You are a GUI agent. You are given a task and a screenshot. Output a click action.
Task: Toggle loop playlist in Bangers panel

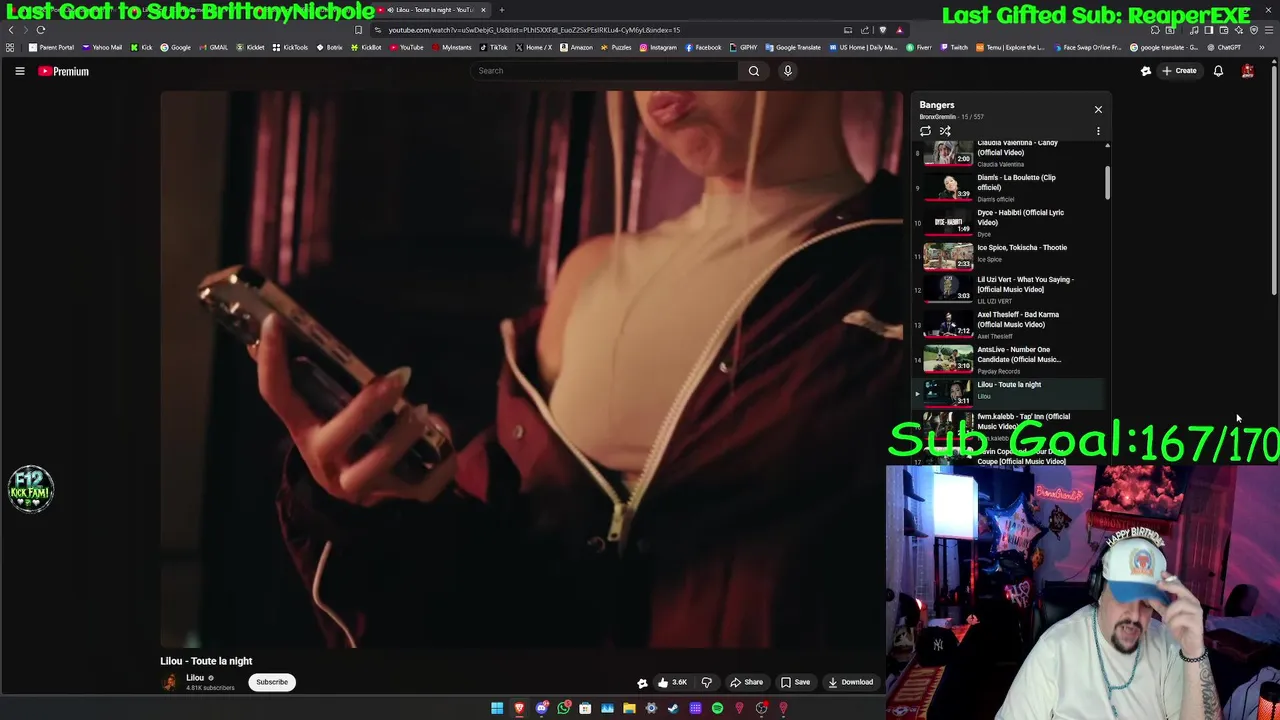[925, 131]
